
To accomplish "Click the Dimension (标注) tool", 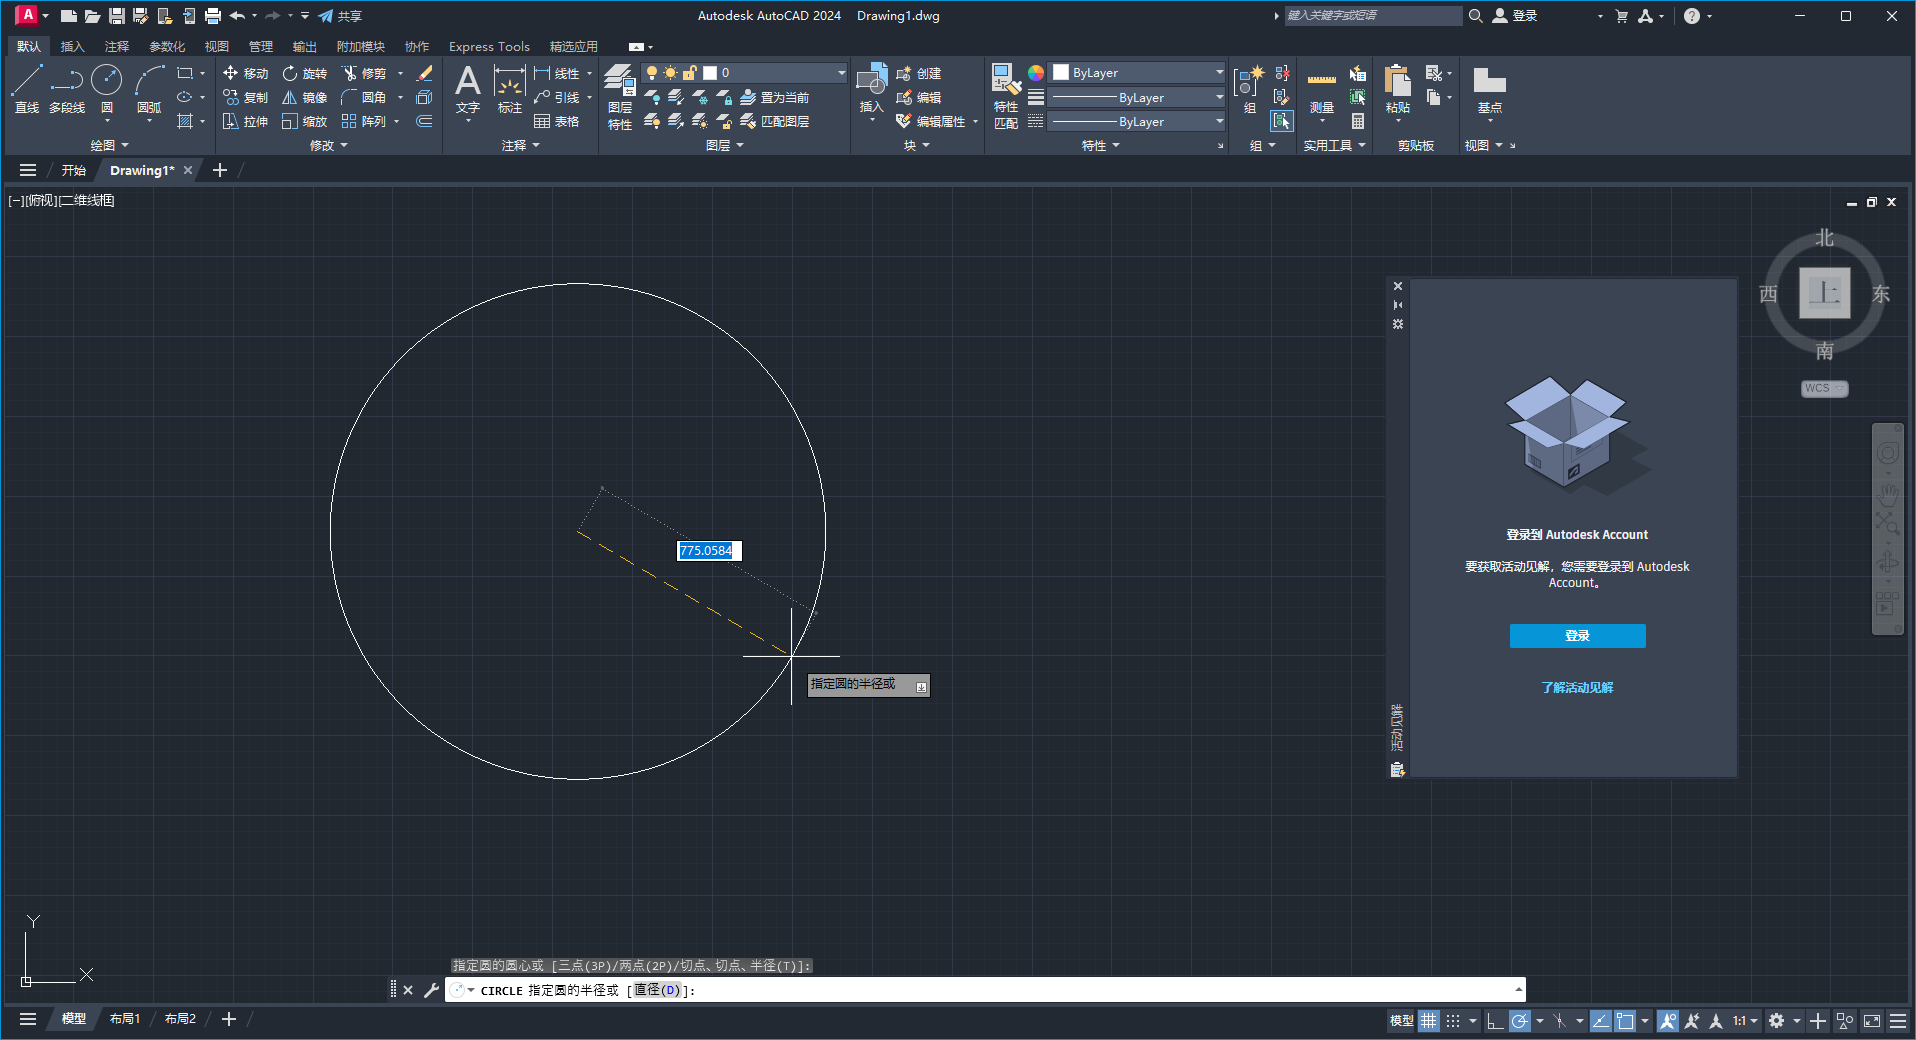I will click(x=510, y=89).
